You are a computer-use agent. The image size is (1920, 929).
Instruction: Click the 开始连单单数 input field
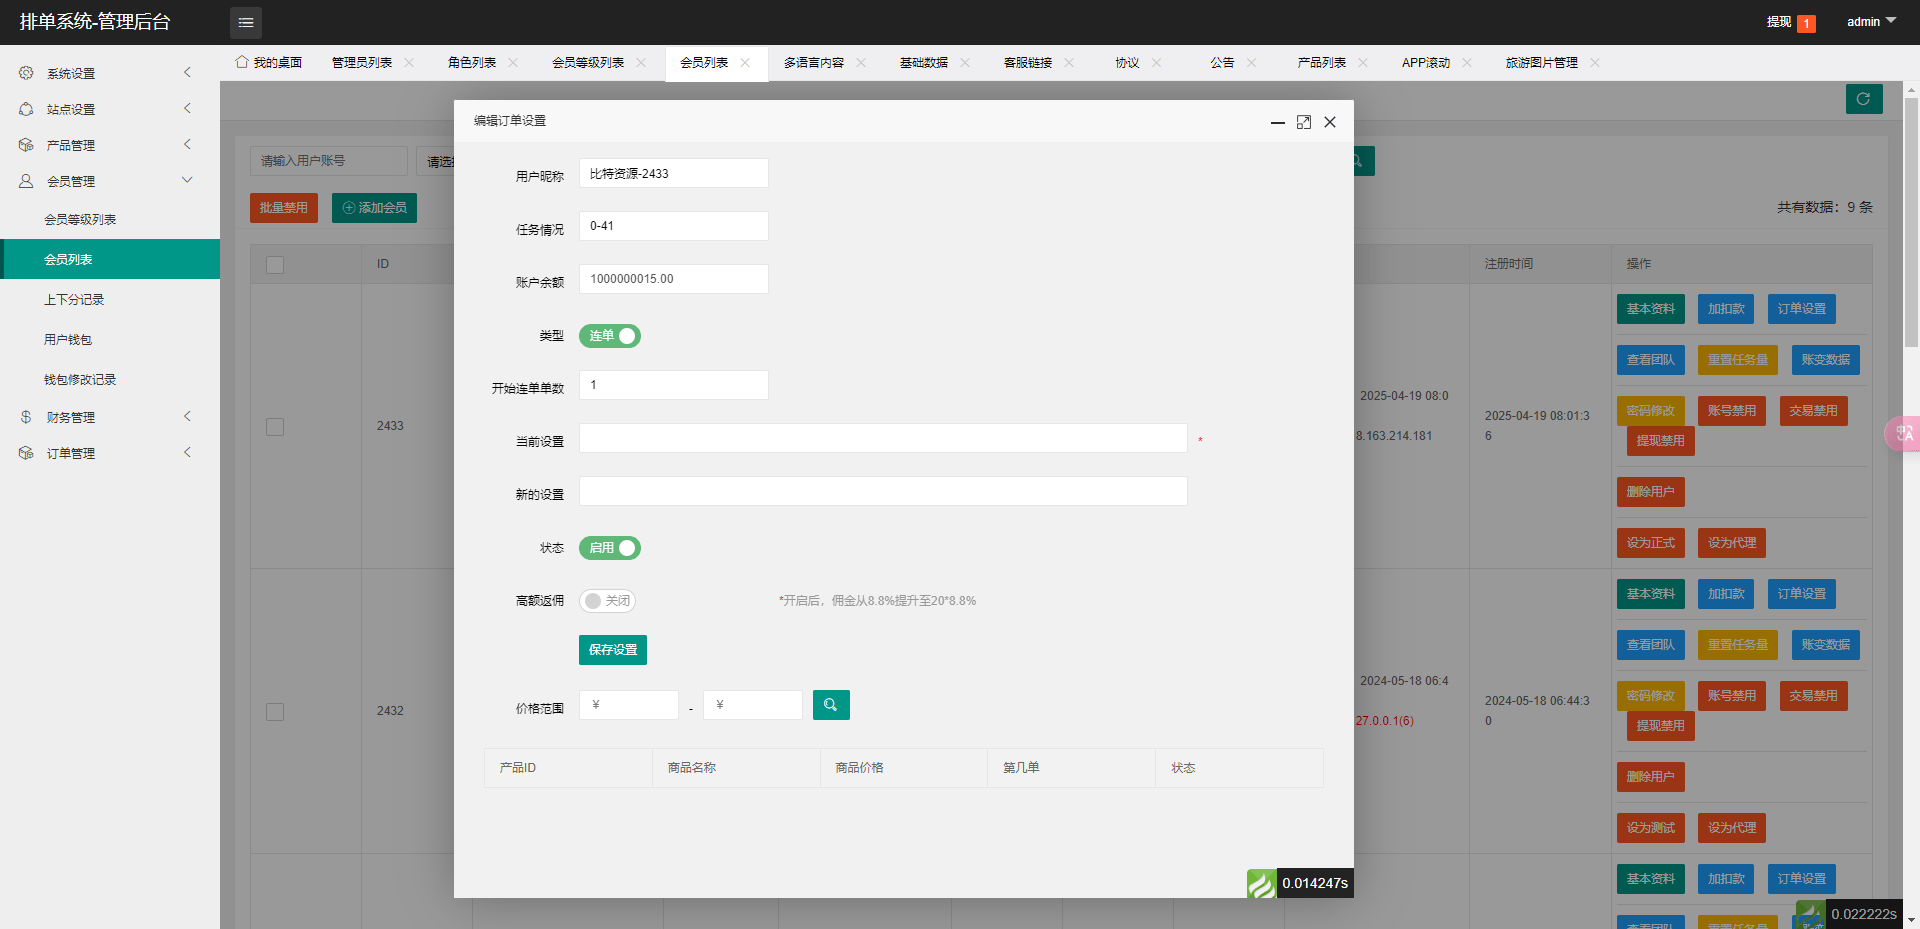(x=673, y=385)
